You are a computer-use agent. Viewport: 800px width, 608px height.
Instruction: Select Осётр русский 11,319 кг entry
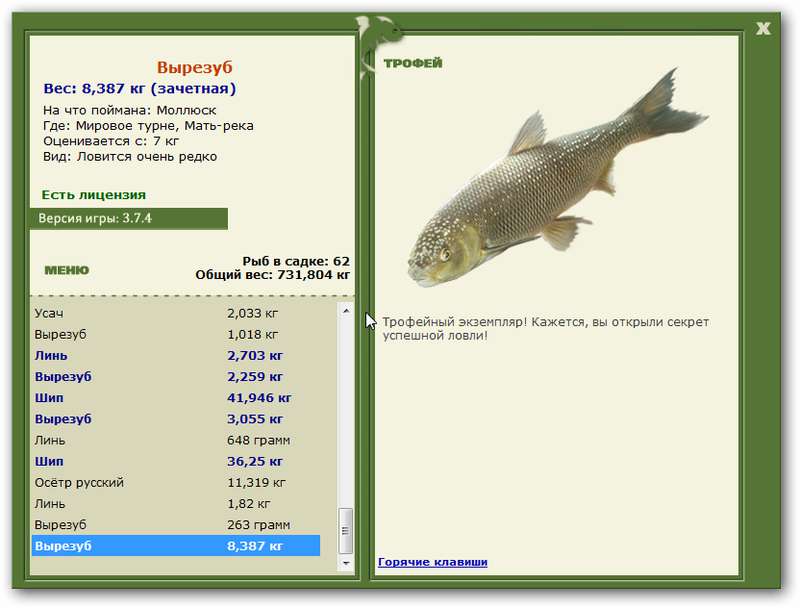pyautogui.click(x=176, y=483)
